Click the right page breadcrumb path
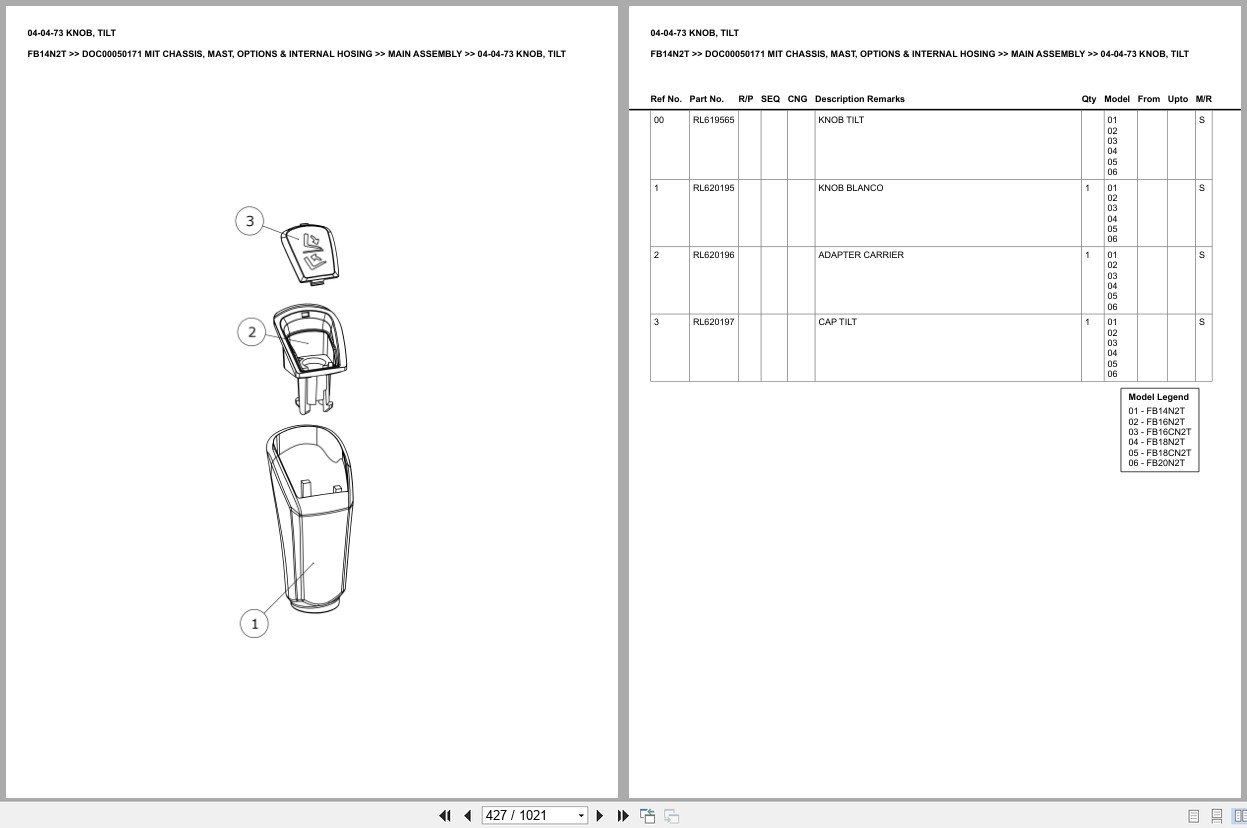The height and width of the screenshot is (828, 1247). [919, 54]
